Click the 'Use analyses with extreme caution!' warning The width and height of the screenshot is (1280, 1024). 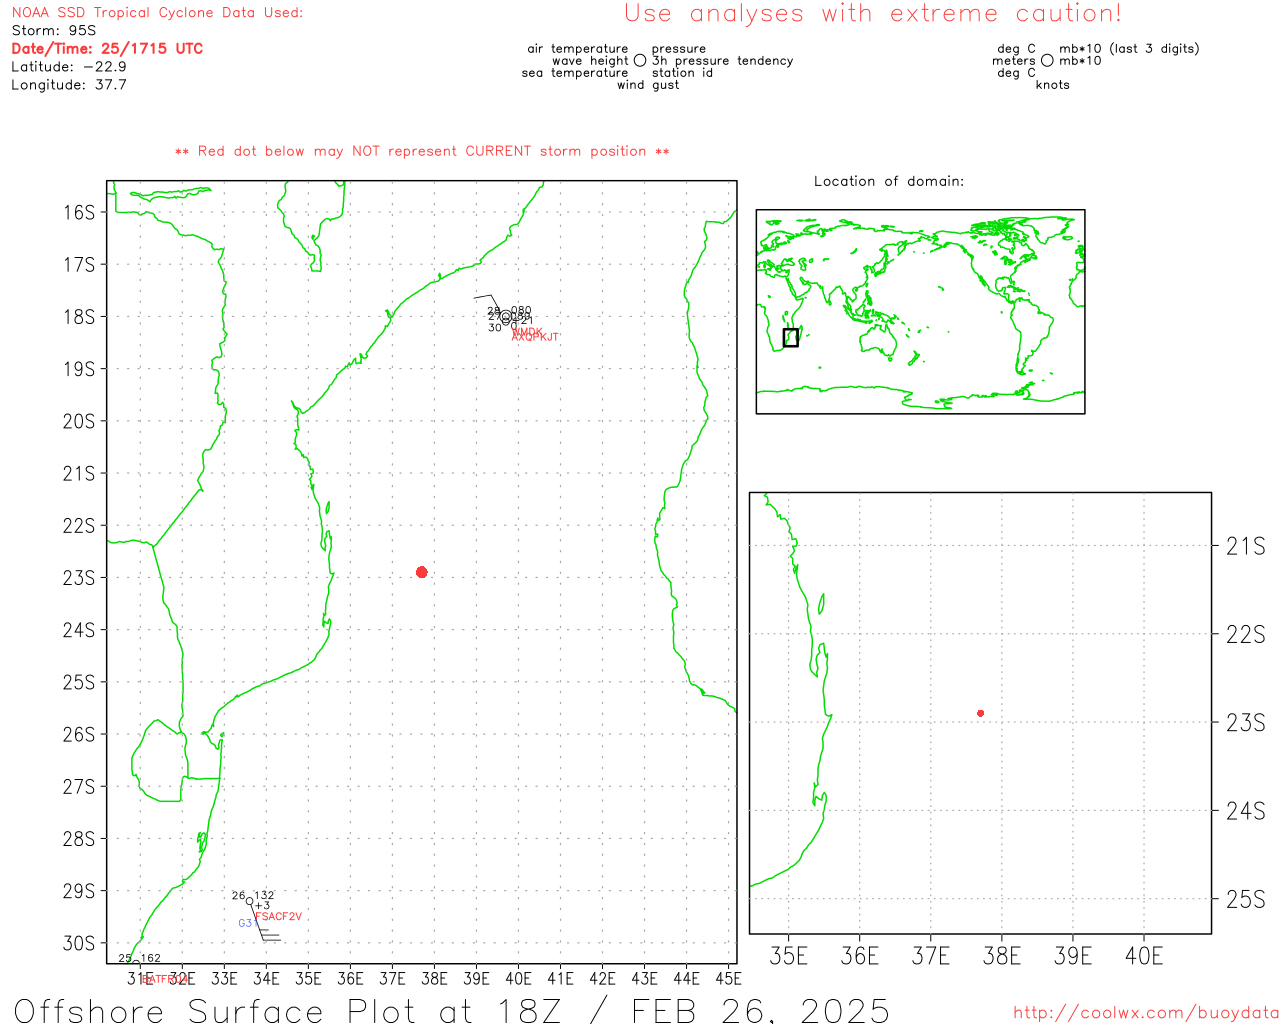(x=873, y=13)
